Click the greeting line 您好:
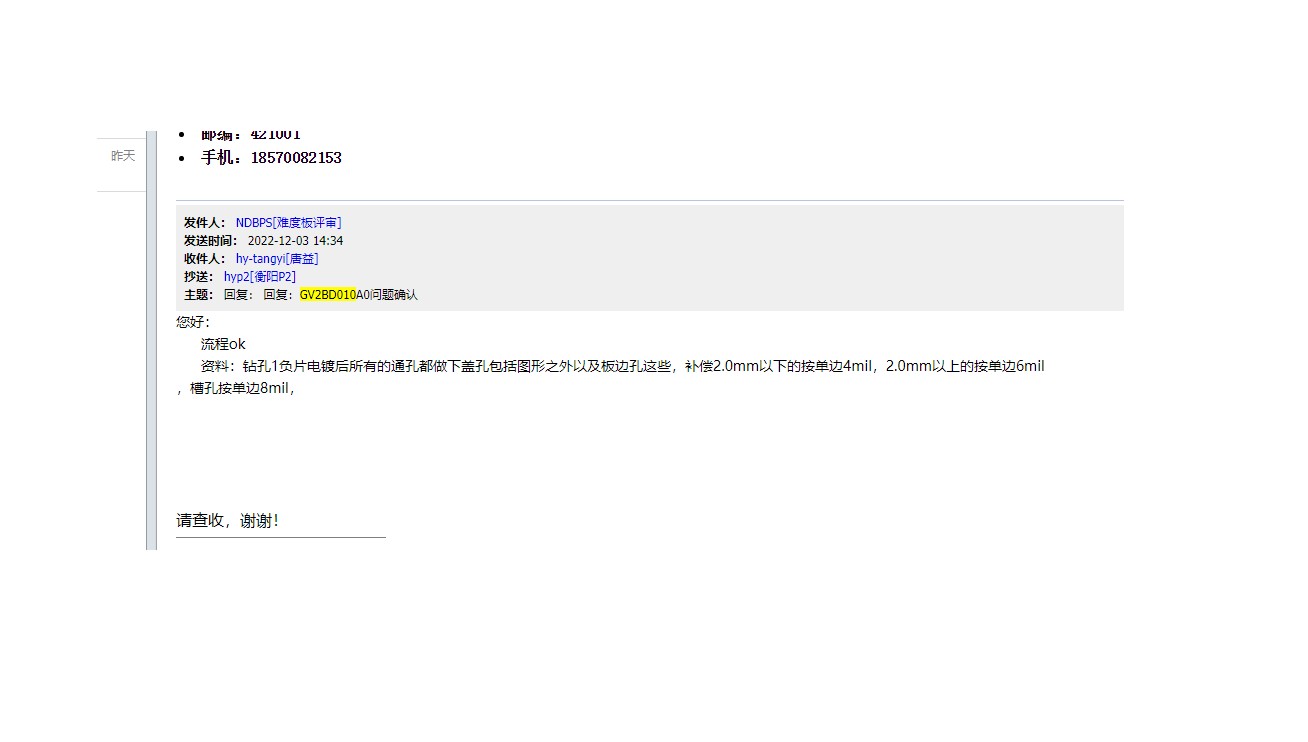 coord(193,322)
